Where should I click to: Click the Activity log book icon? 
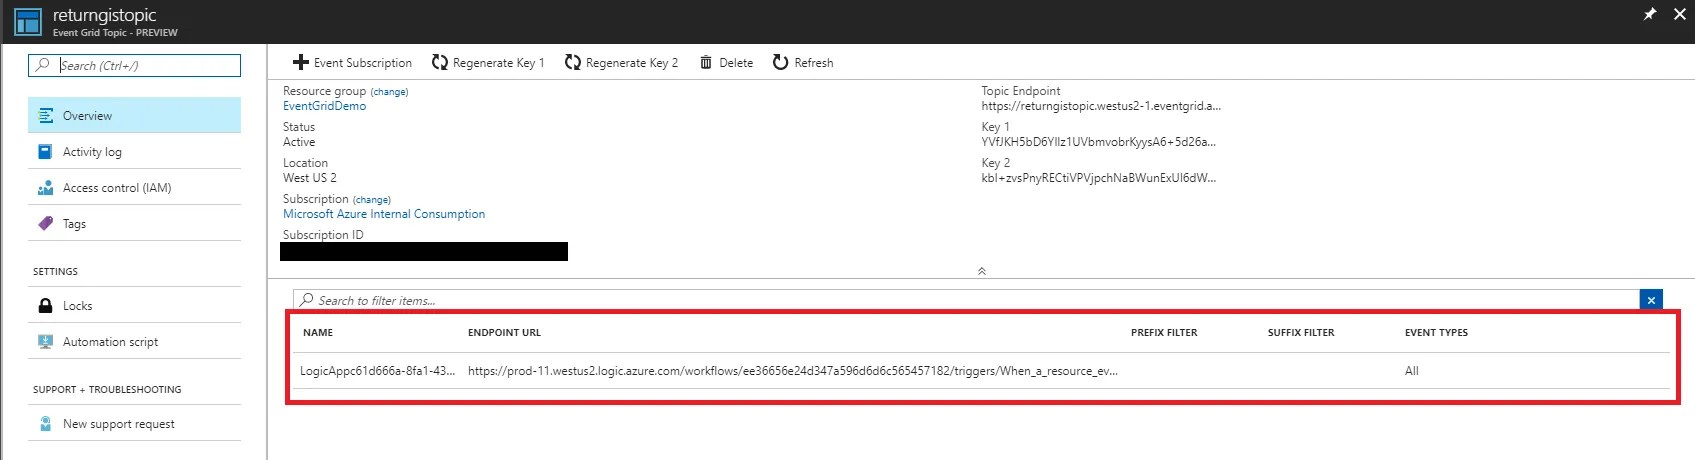click(45, 152)
